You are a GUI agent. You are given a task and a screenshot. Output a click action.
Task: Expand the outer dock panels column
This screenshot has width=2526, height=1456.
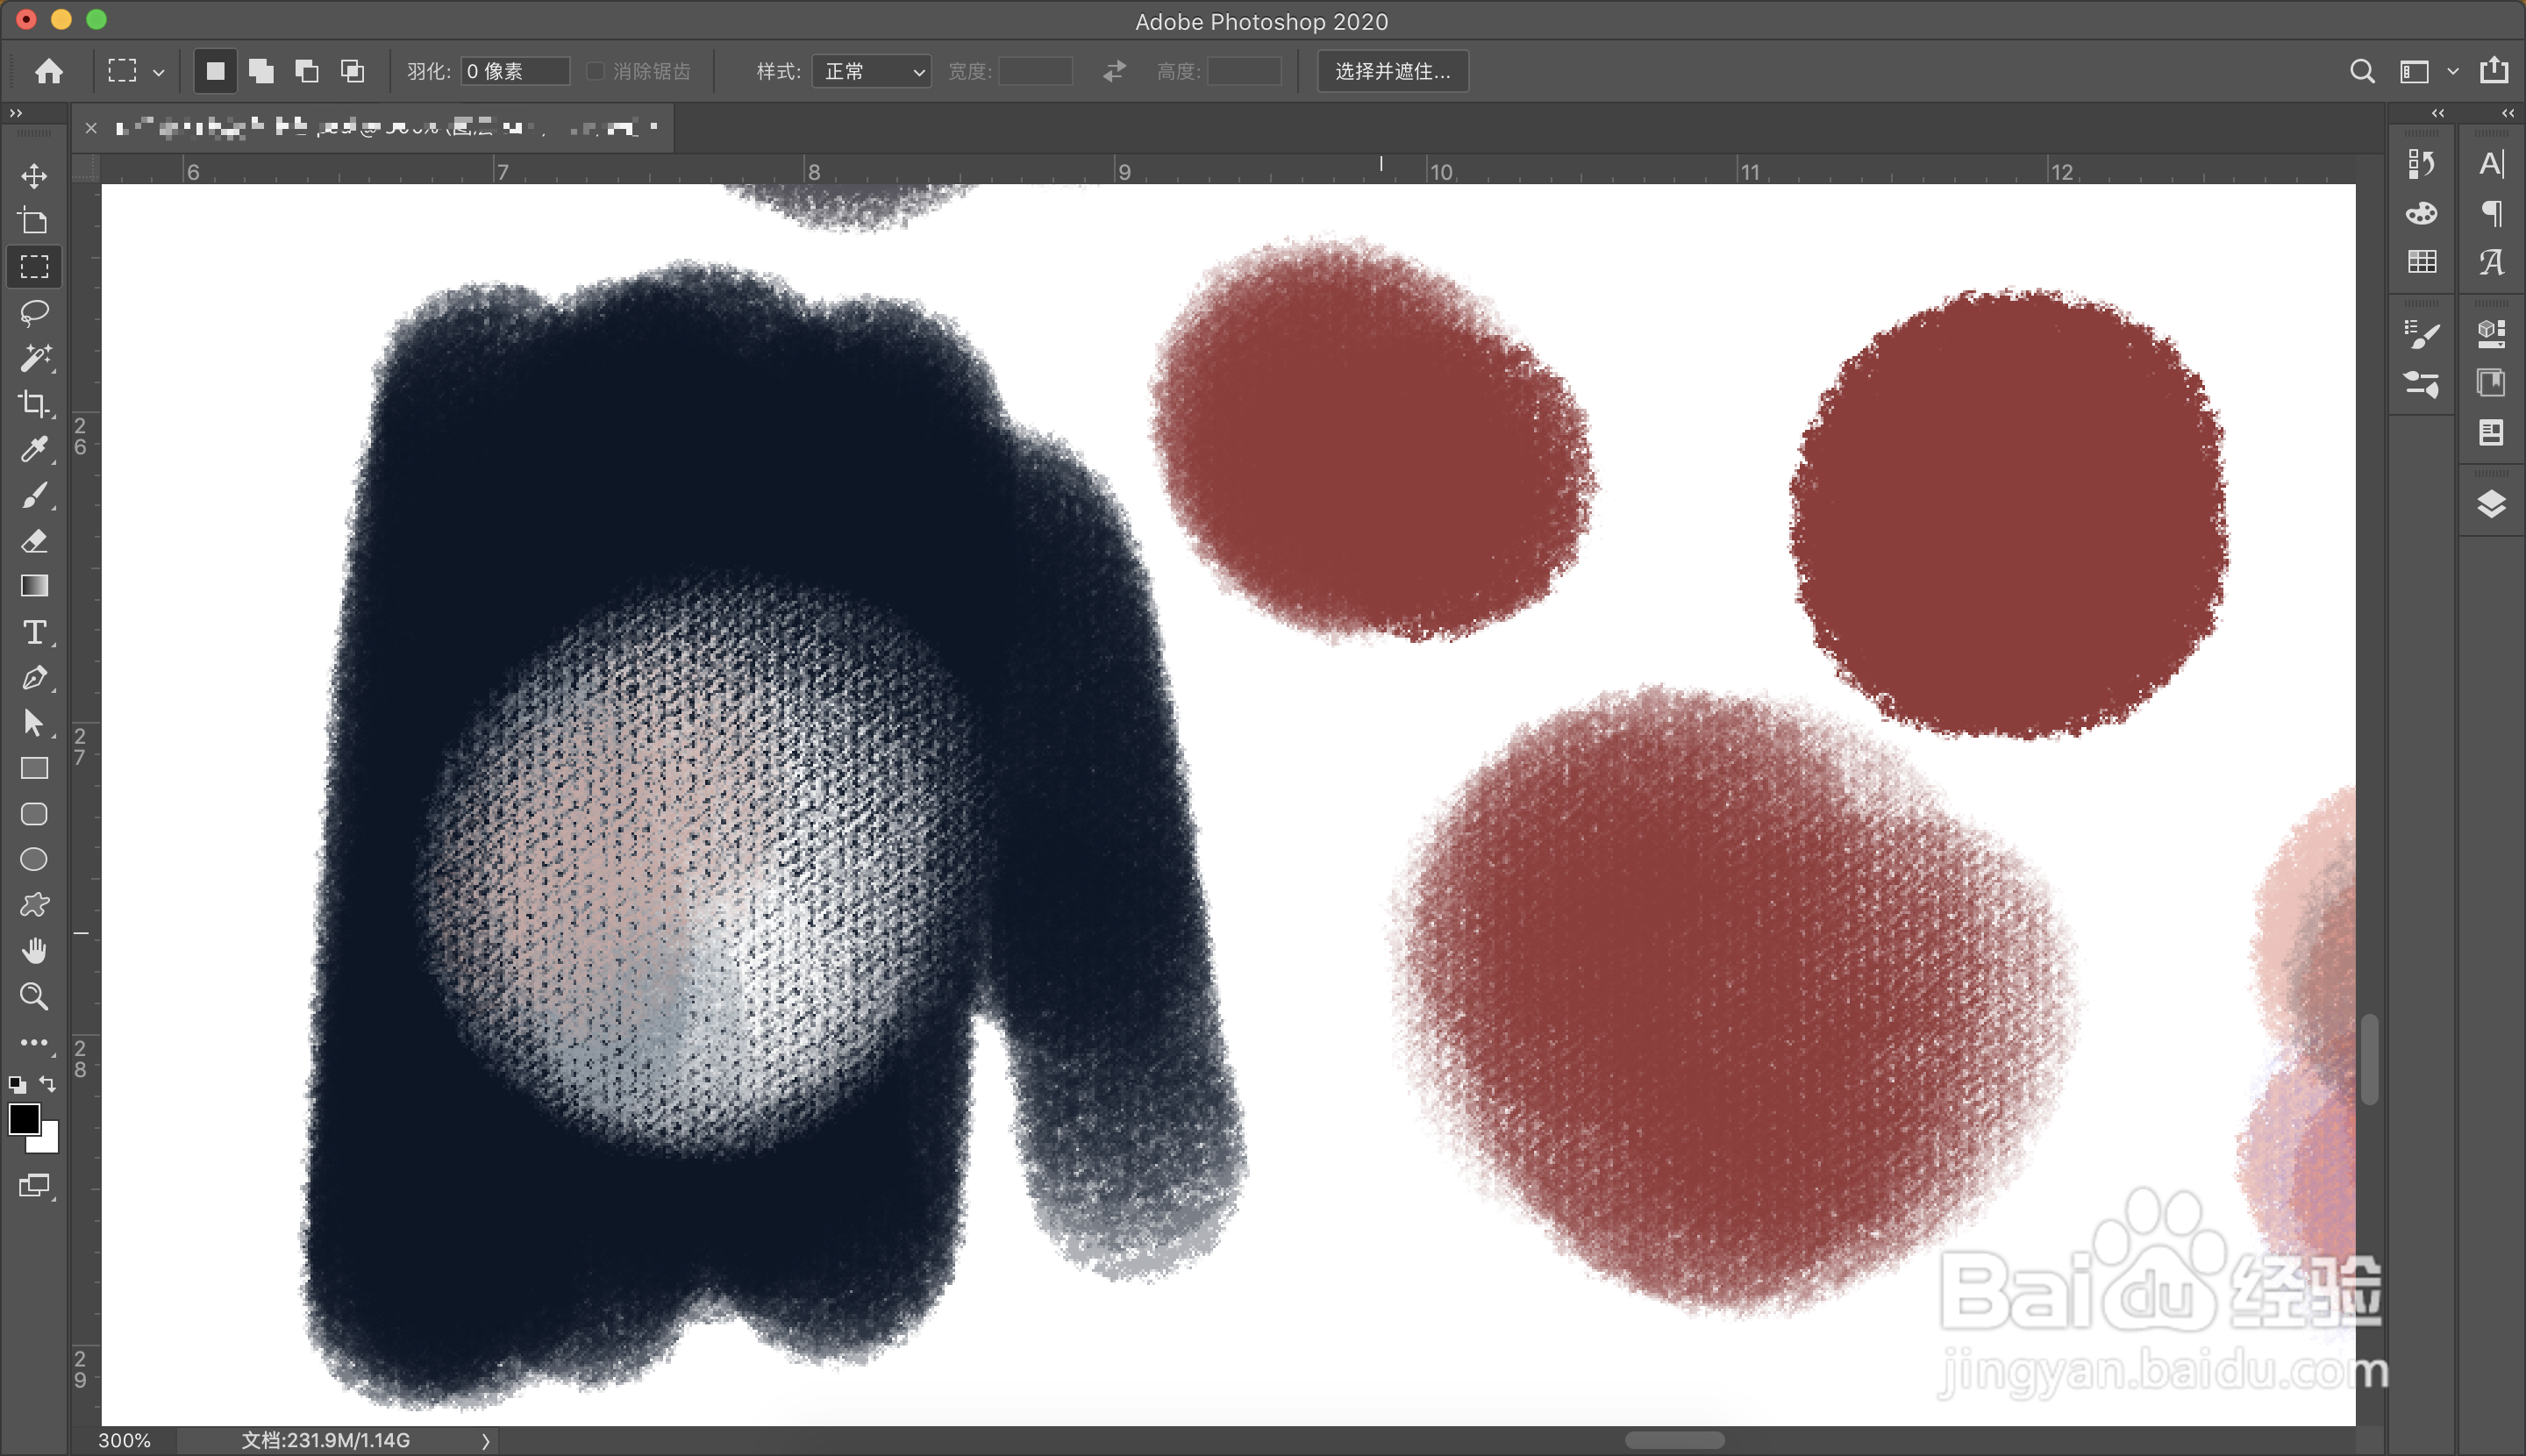click(2507, 113)
